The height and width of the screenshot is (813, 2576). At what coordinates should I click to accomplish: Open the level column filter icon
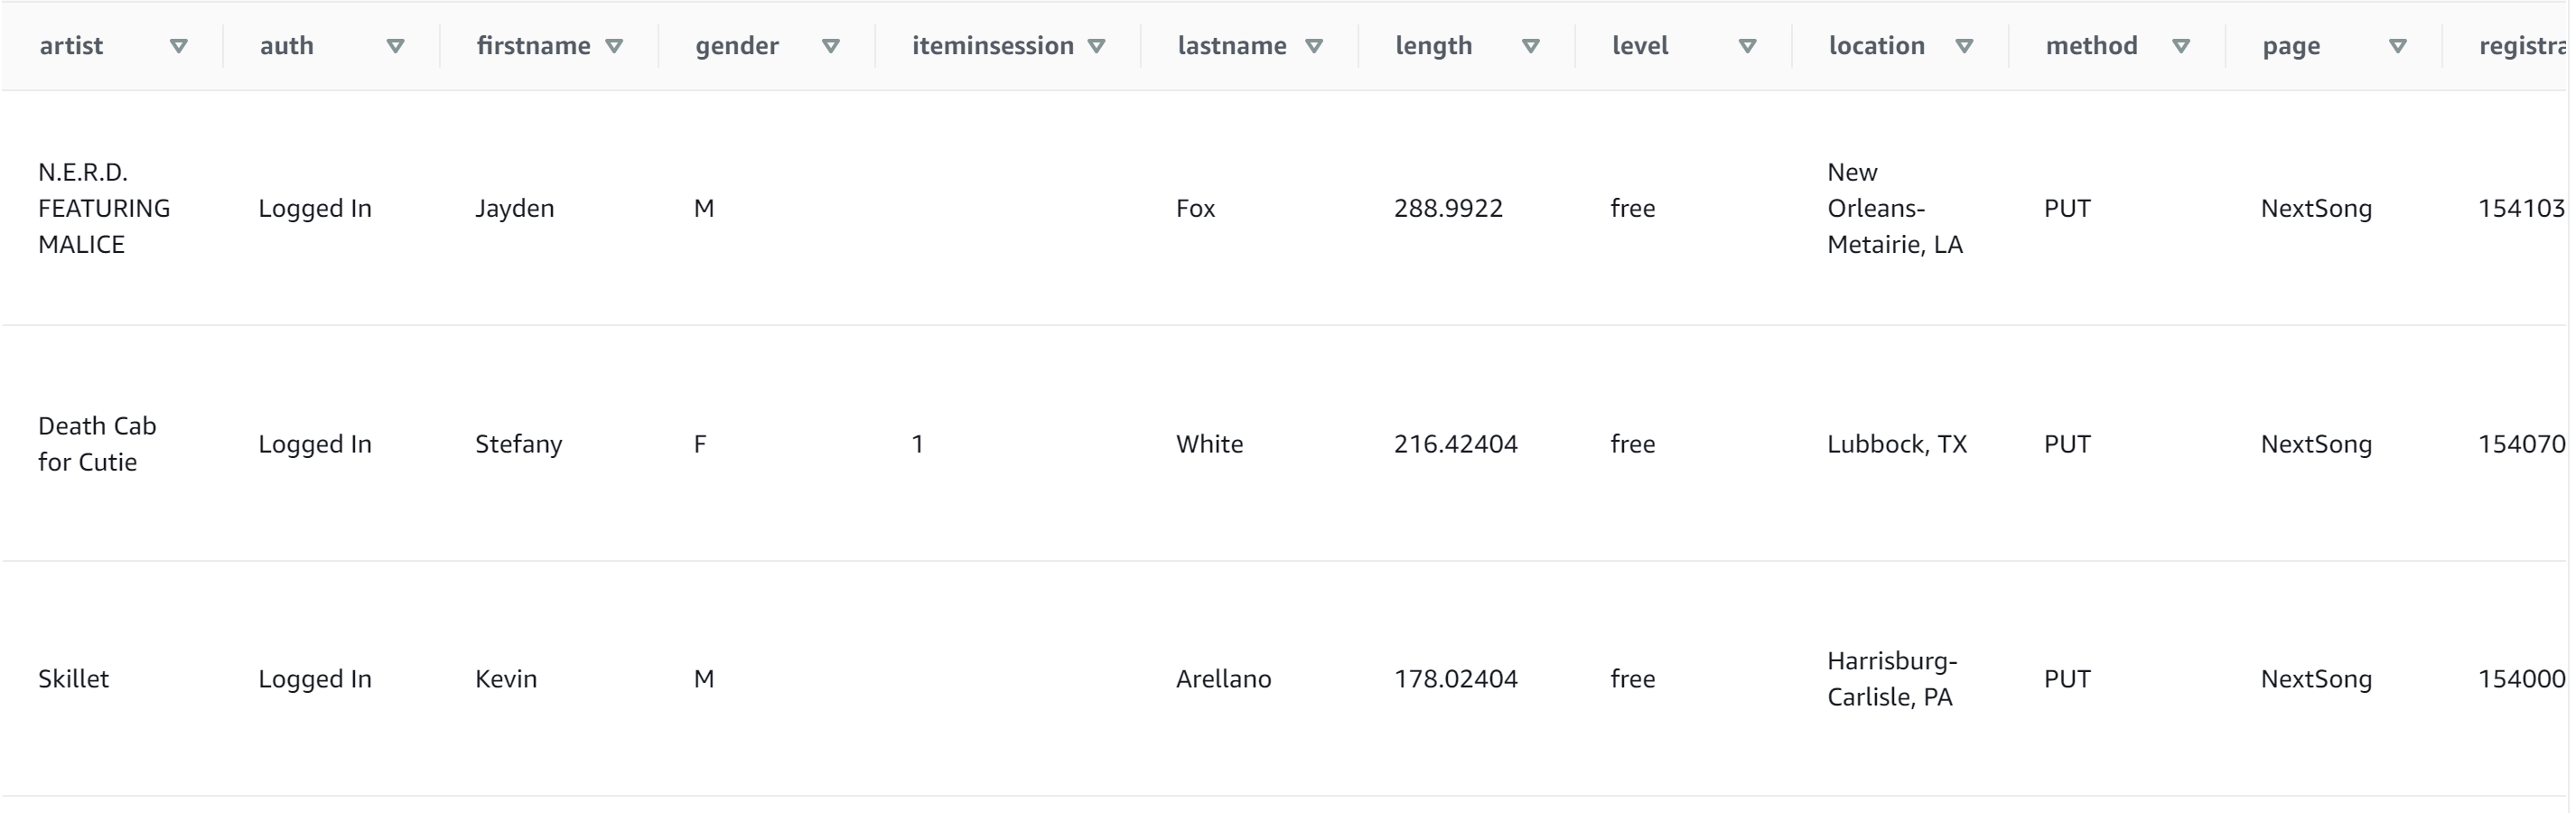click(x=1748, y=45)
